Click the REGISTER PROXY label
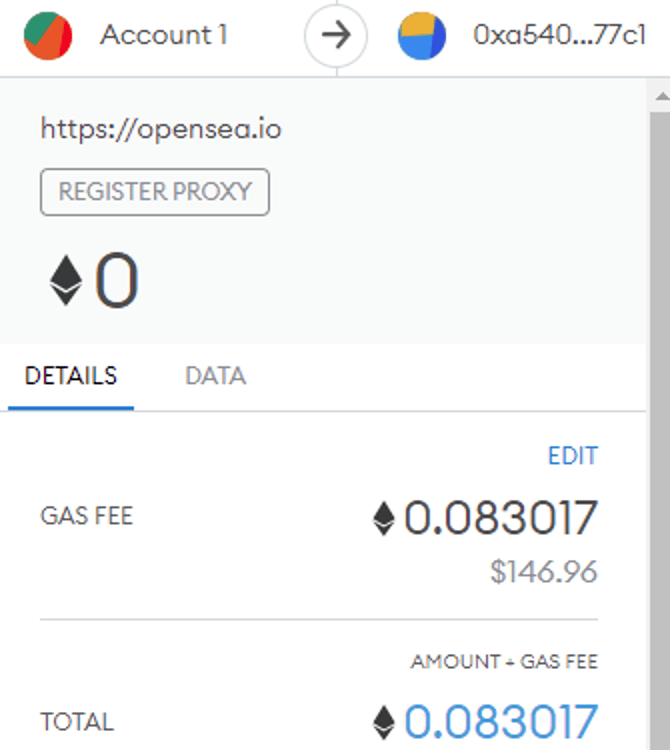This screenshot has width=670, height=750. click(155, 192)
